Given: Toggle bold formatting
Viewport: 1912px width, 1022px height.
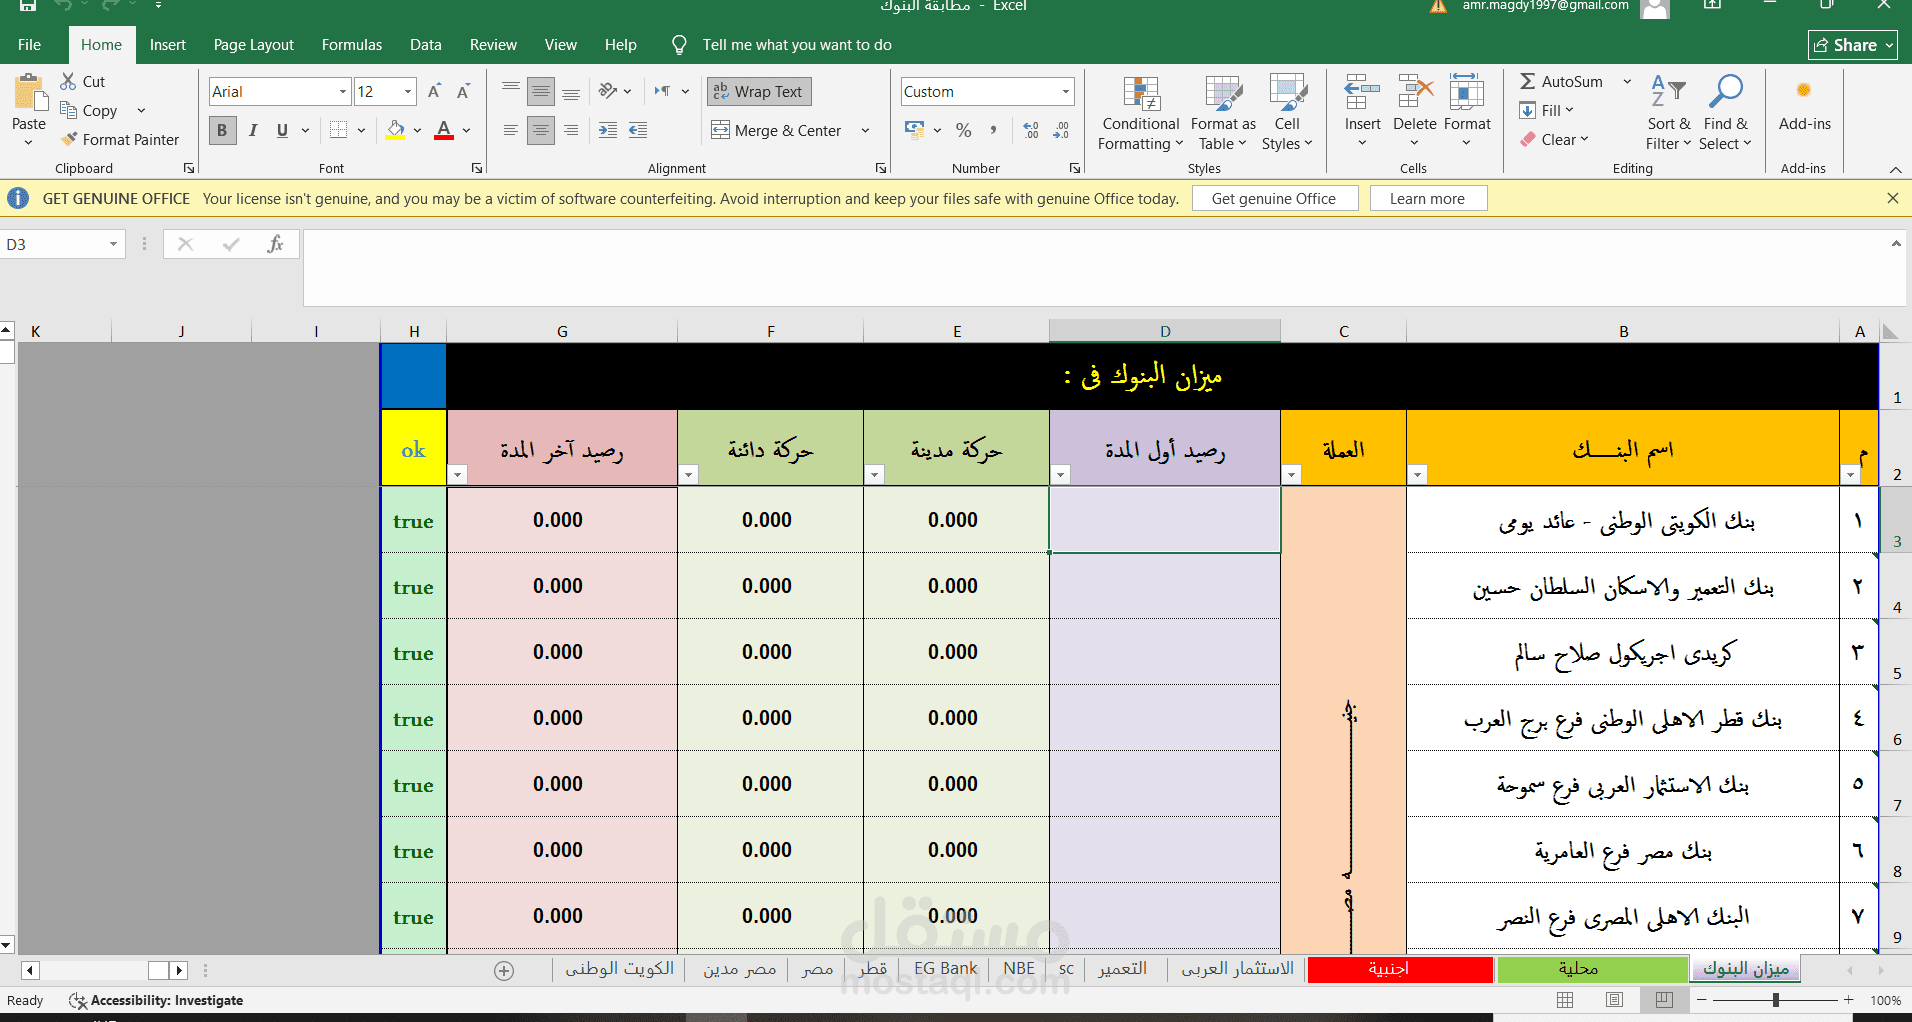Looking at the screenshot, I should 222,130.
